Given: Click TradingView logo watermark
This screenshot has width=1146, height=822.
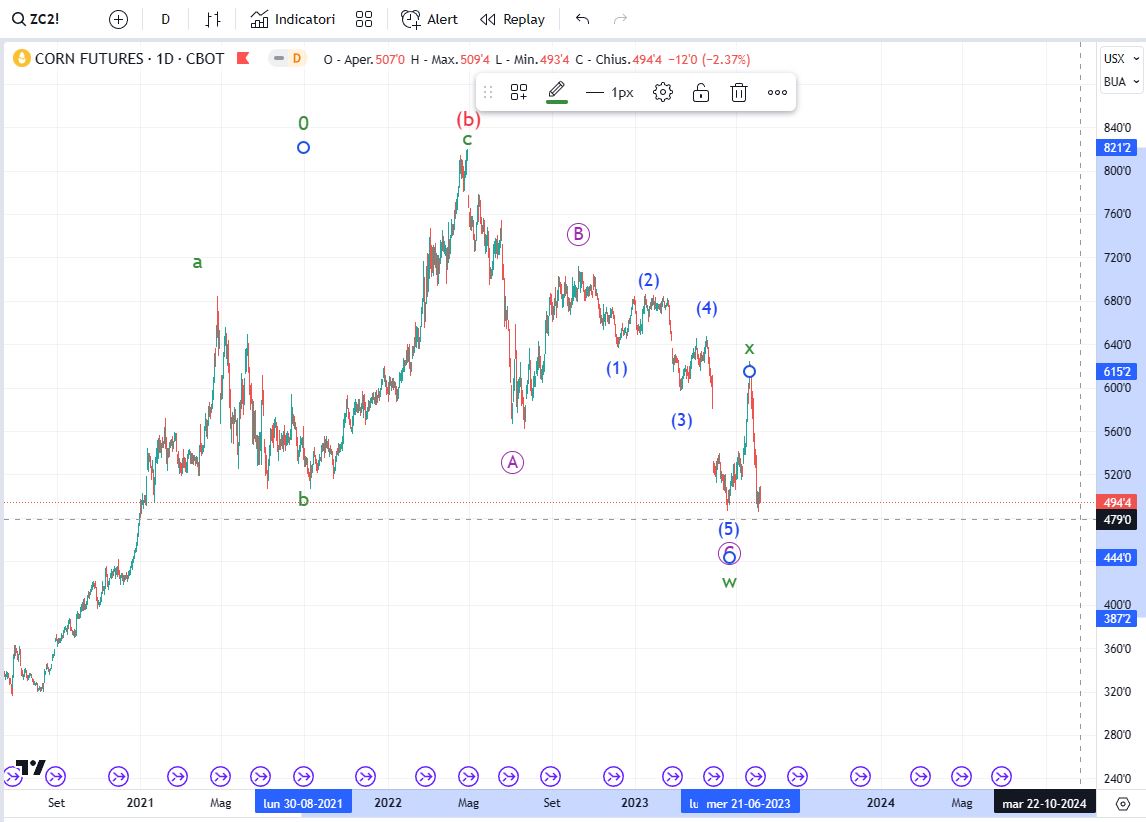Looking at the screenshot, I should [31, 767].
